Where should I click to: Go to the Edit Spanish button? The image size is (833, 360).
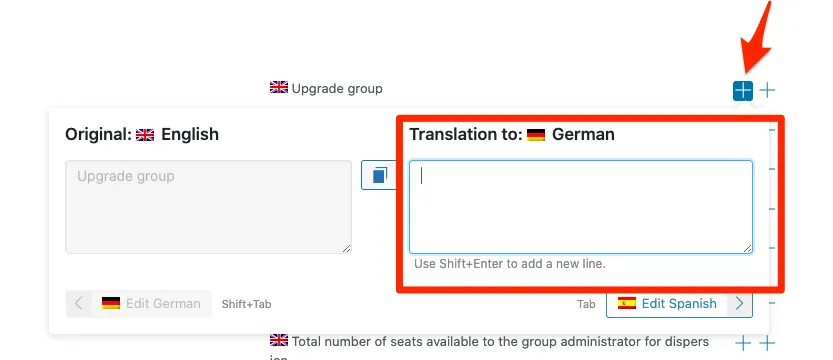(679, 303)
